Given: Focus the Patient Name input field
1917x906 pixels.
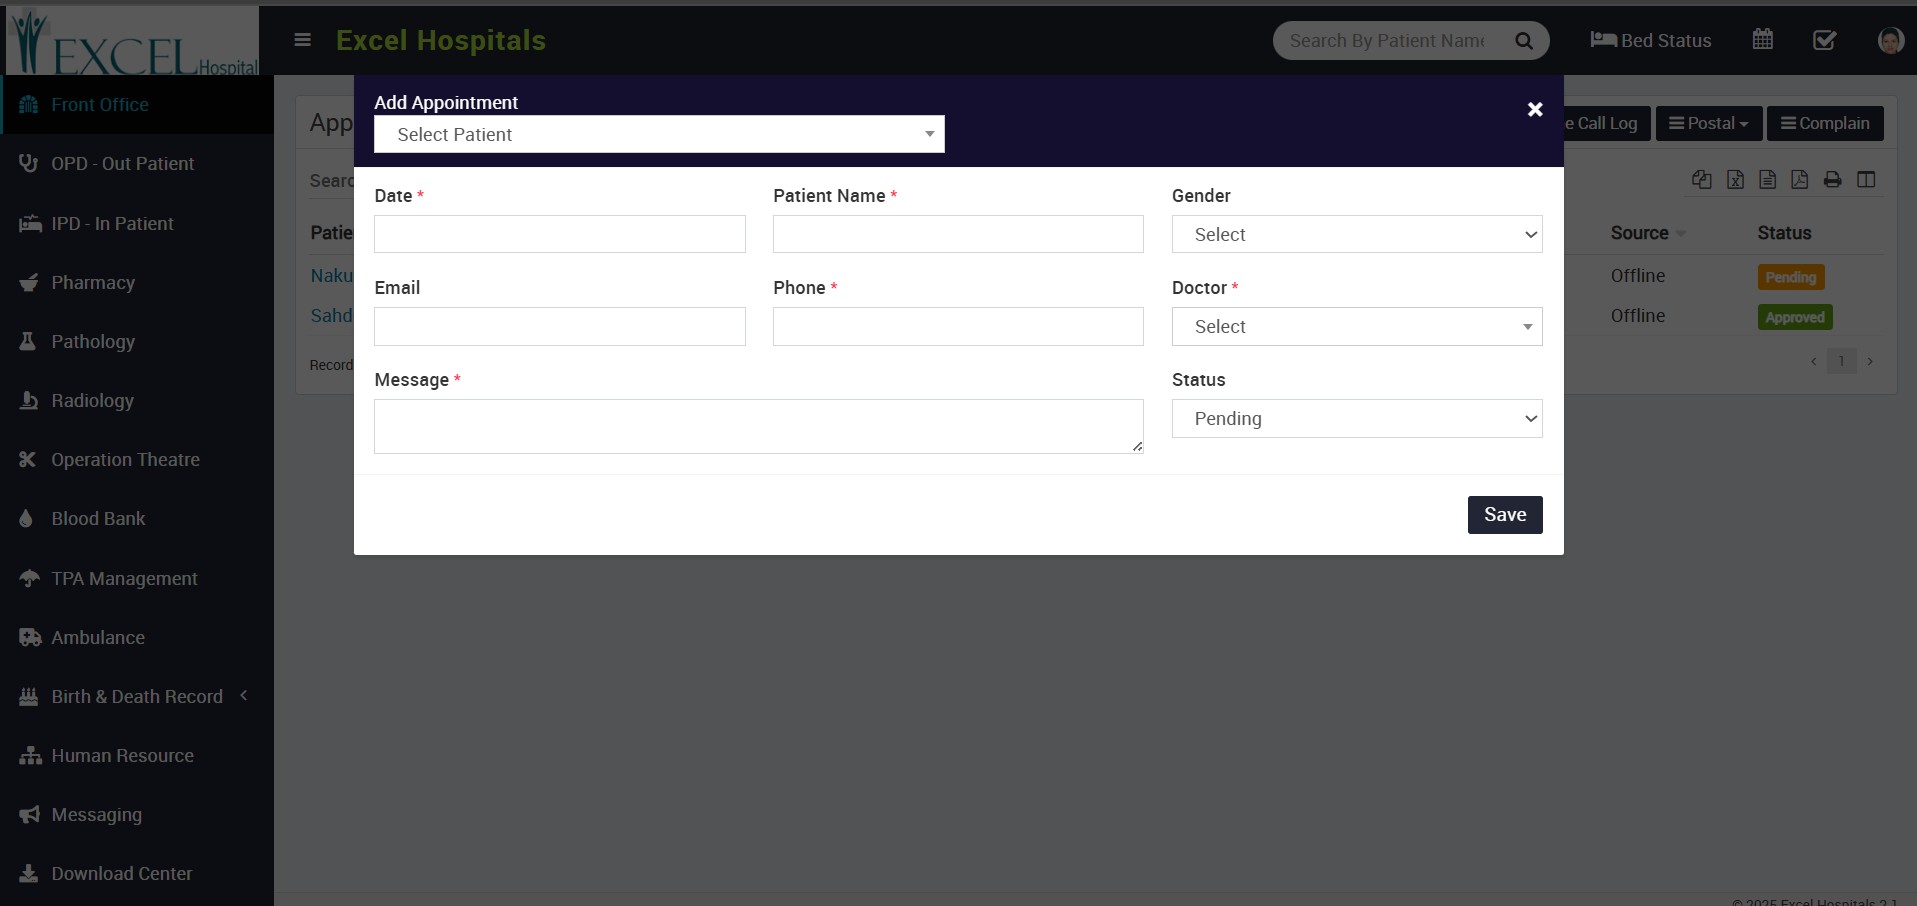Looking at the screenshot, I should (x=958, y=234).
